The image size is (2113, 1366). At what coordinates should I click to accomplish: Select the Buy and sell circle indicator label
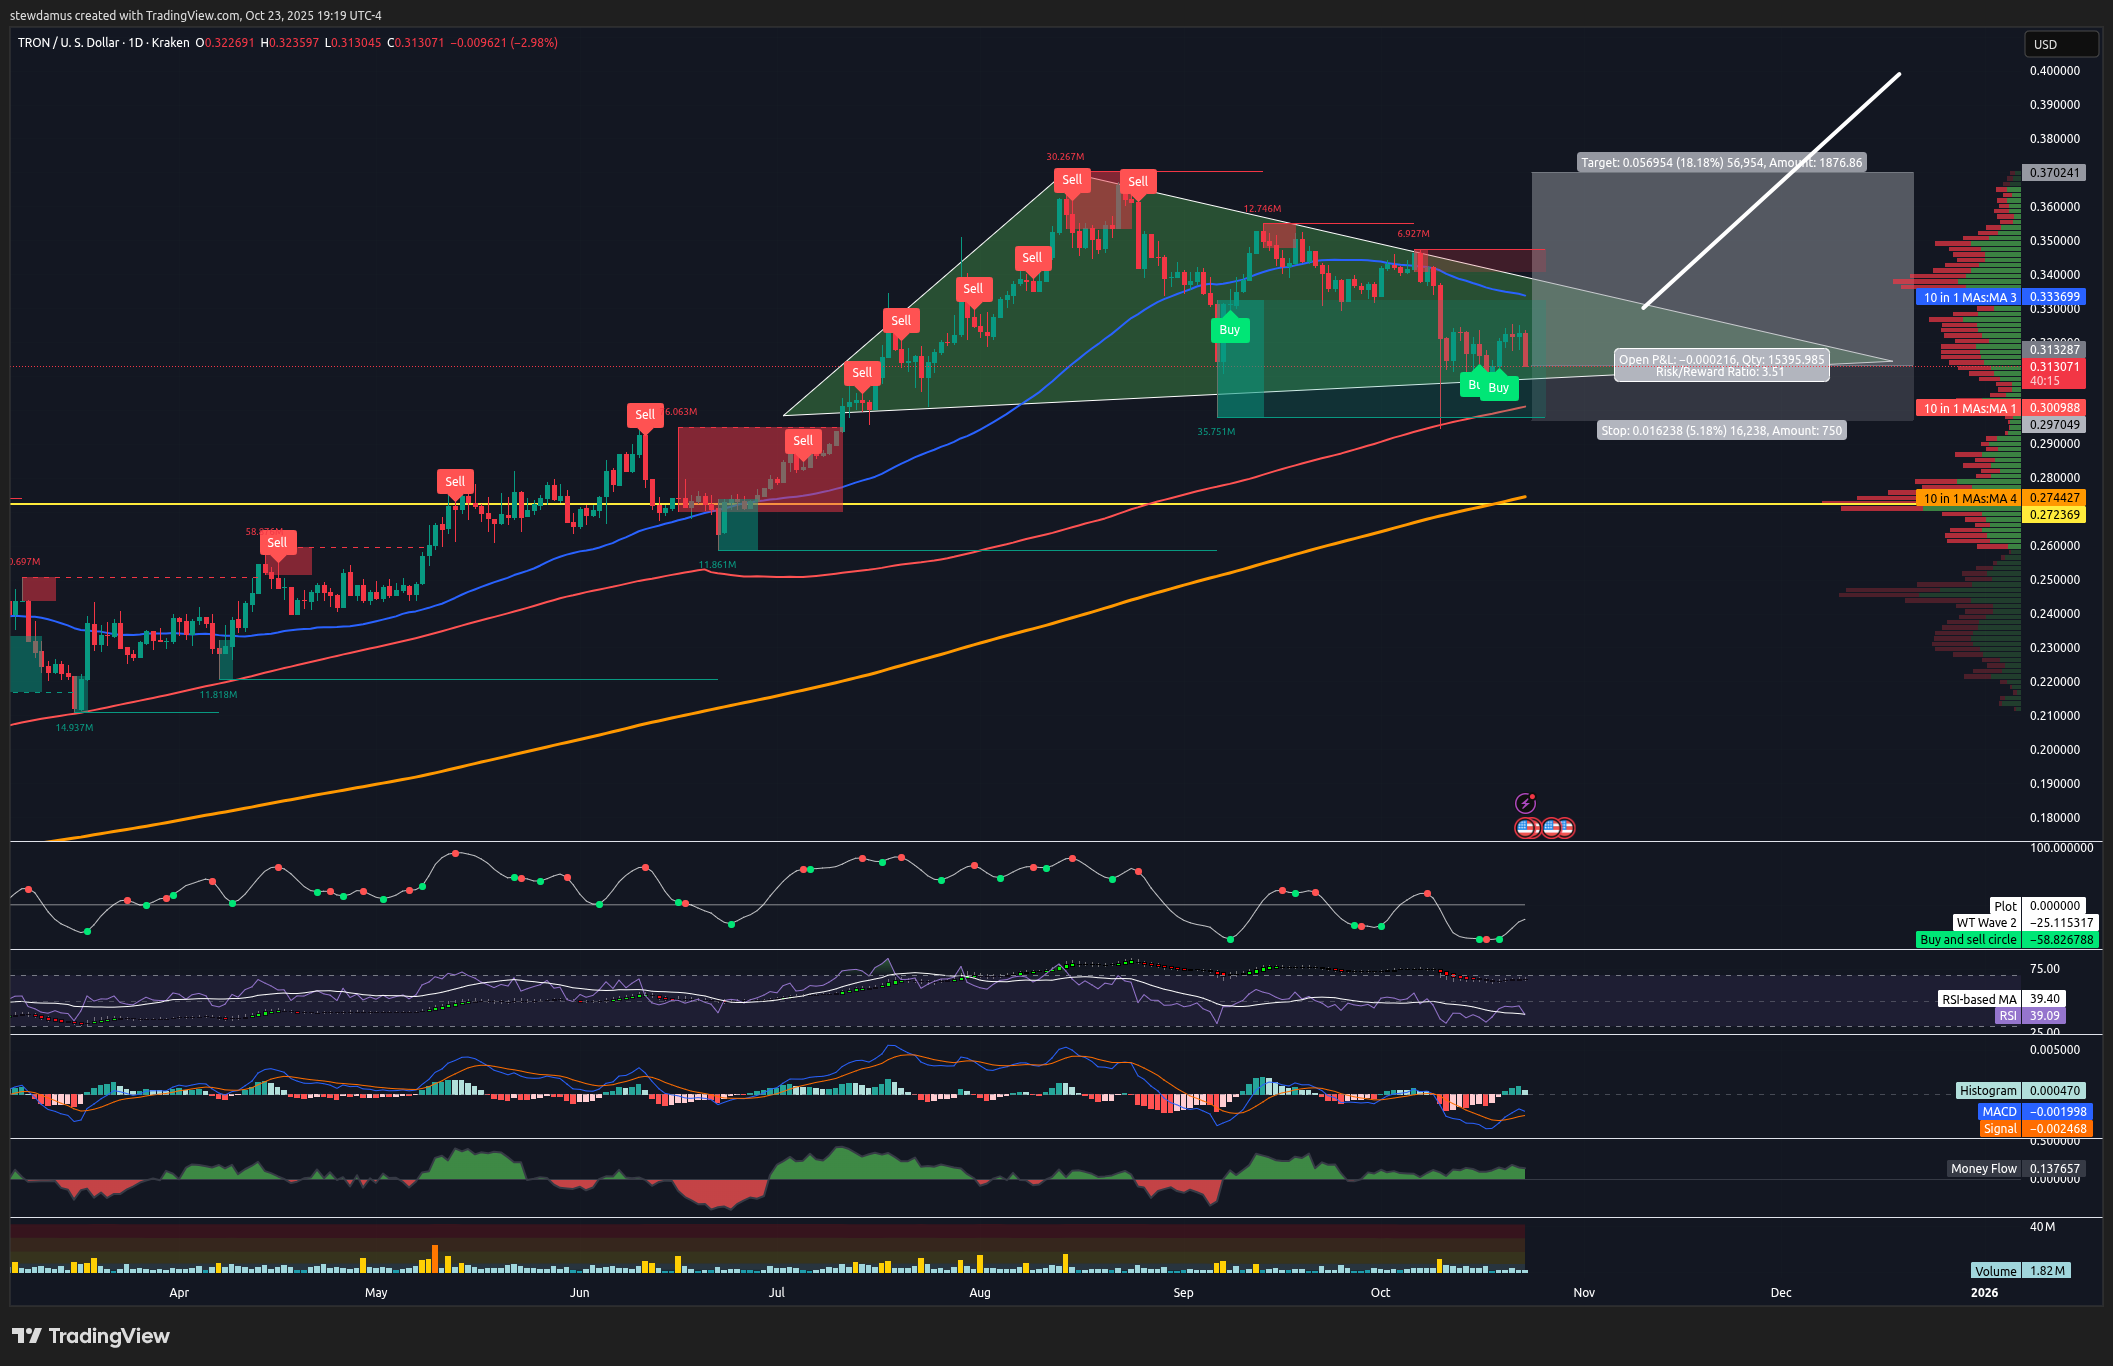1968,940
